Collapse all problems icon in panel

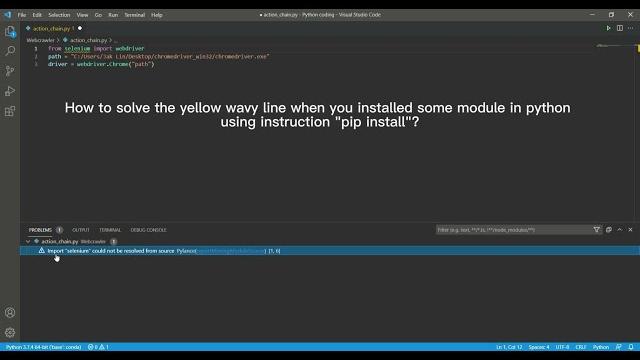[609, 230]
